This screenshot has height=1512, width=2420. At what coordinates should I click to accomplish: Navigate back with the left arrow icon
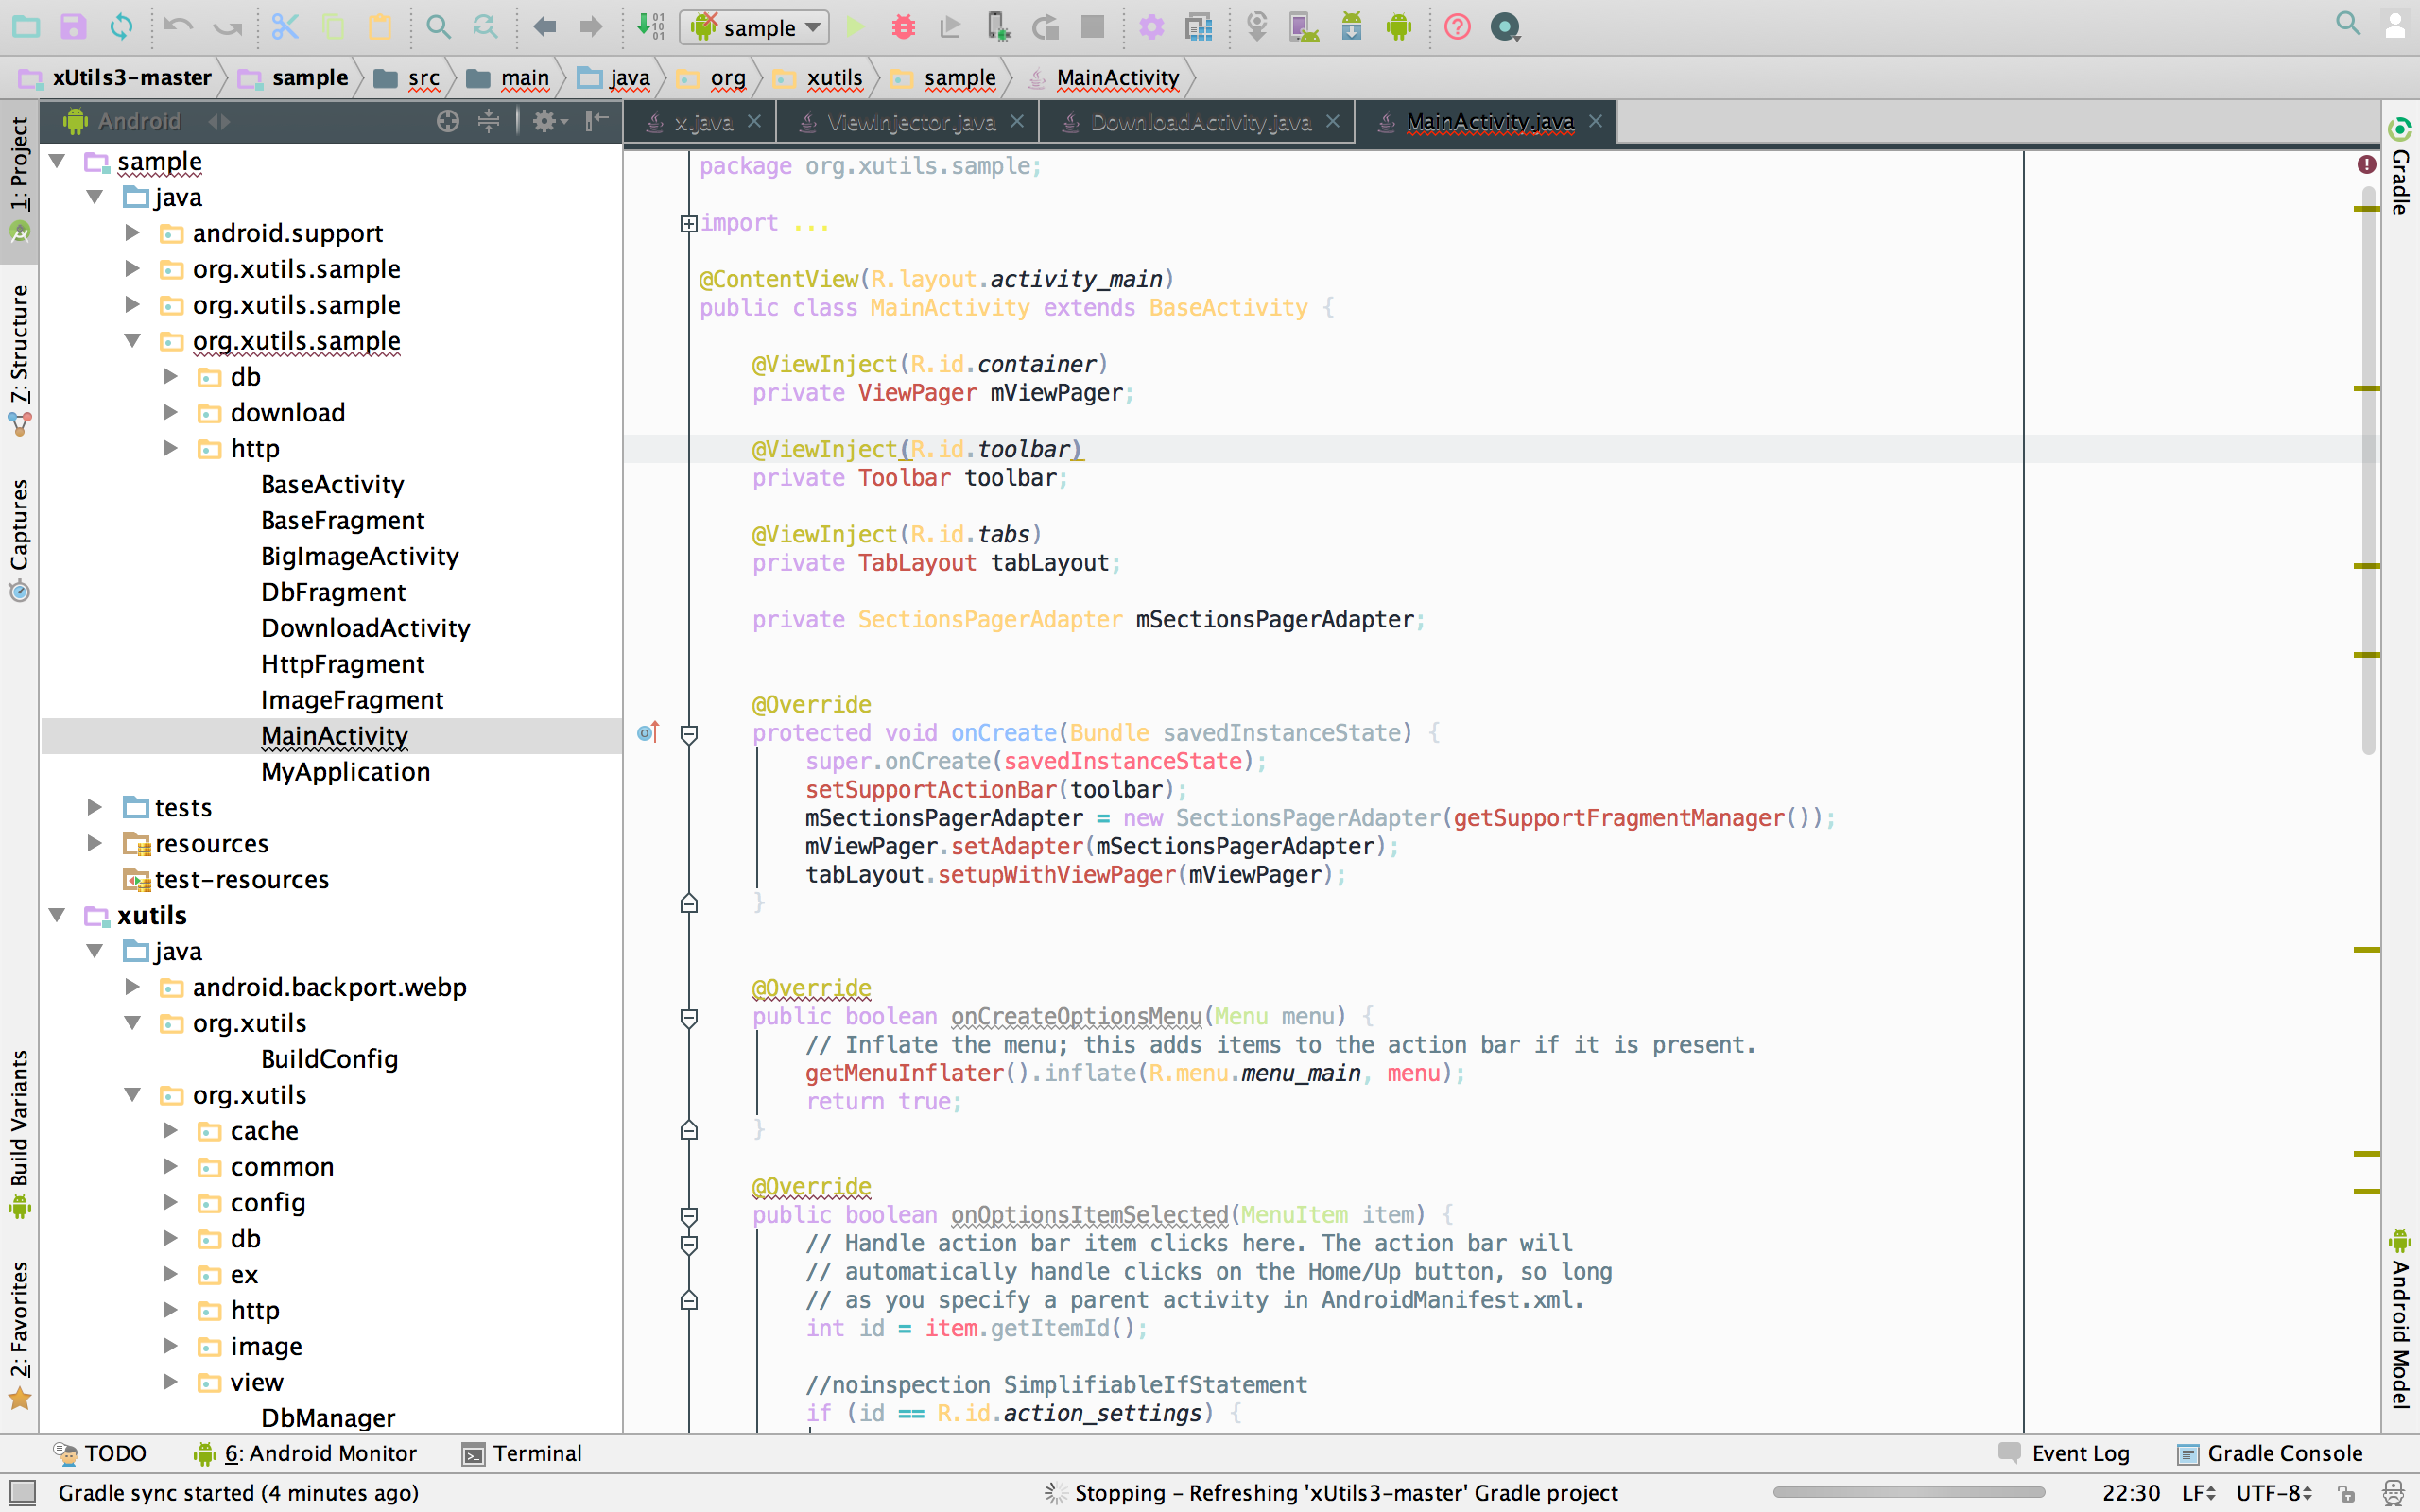click(544, 27)
